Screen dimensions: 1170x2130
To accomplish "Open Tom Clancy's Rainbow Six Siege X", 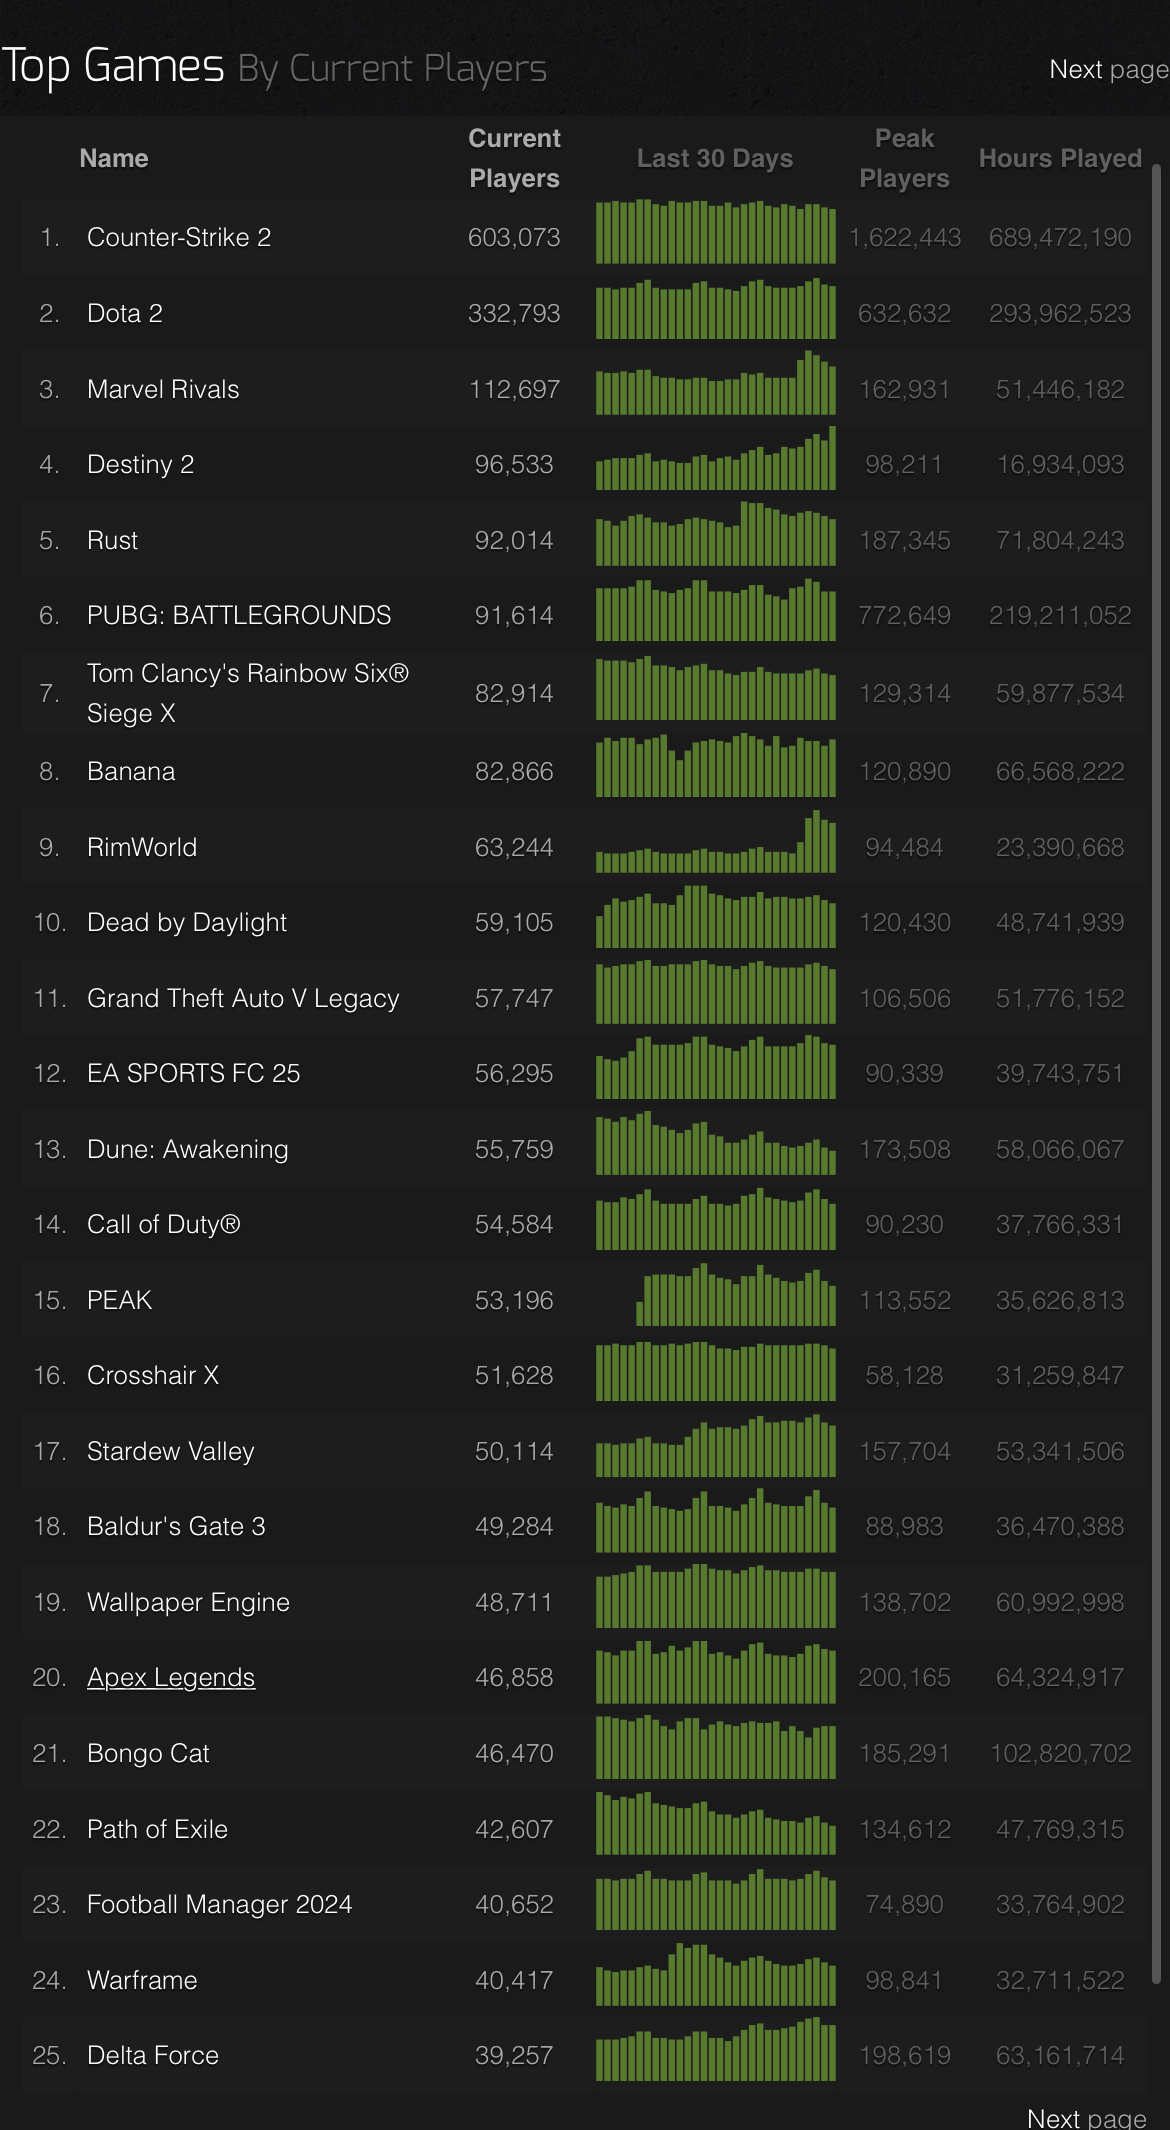I will [x=248, y=693].
